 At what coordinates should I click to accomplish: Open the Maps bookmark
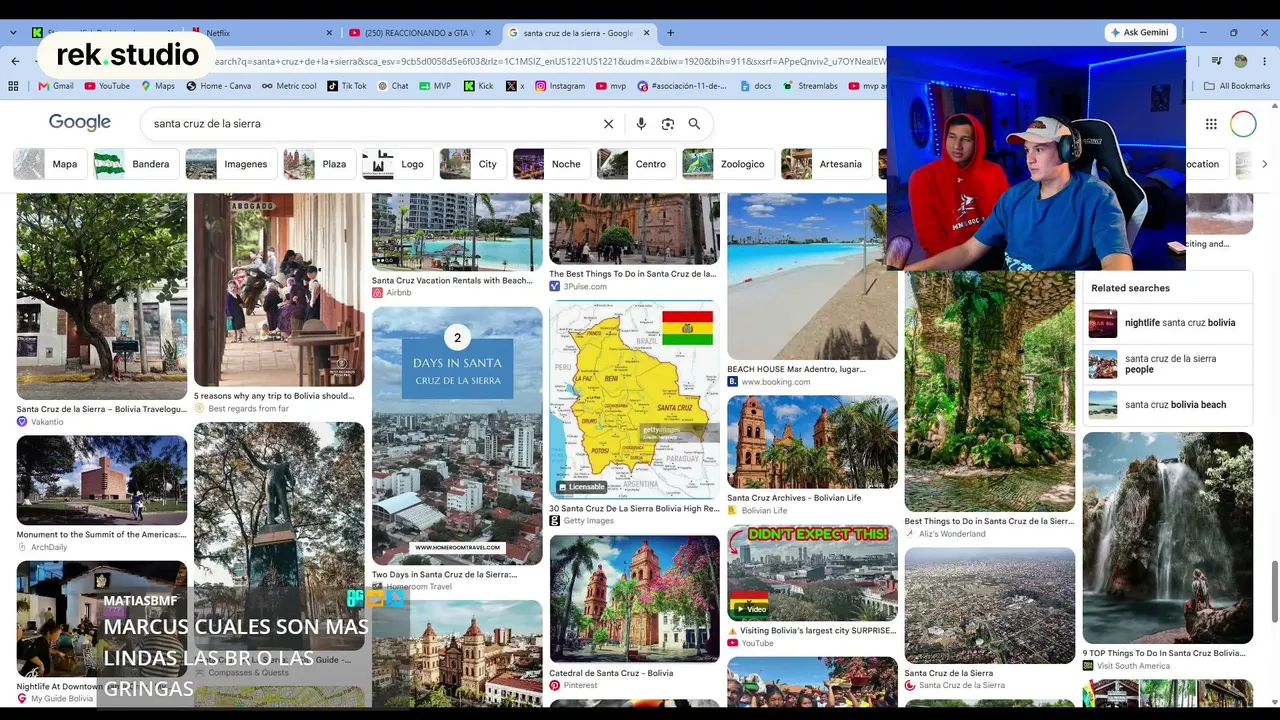(x=158, y=86)
